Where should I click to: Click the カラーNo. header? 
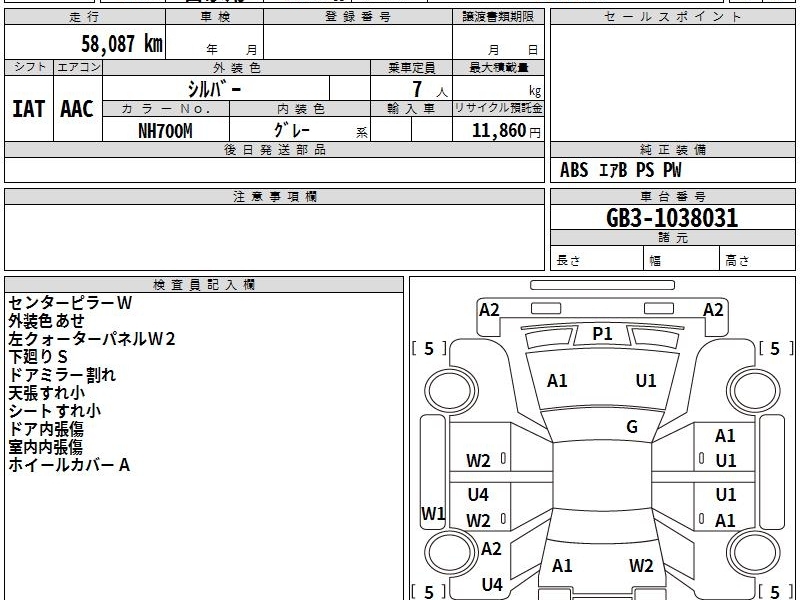[x=166, y=109]
